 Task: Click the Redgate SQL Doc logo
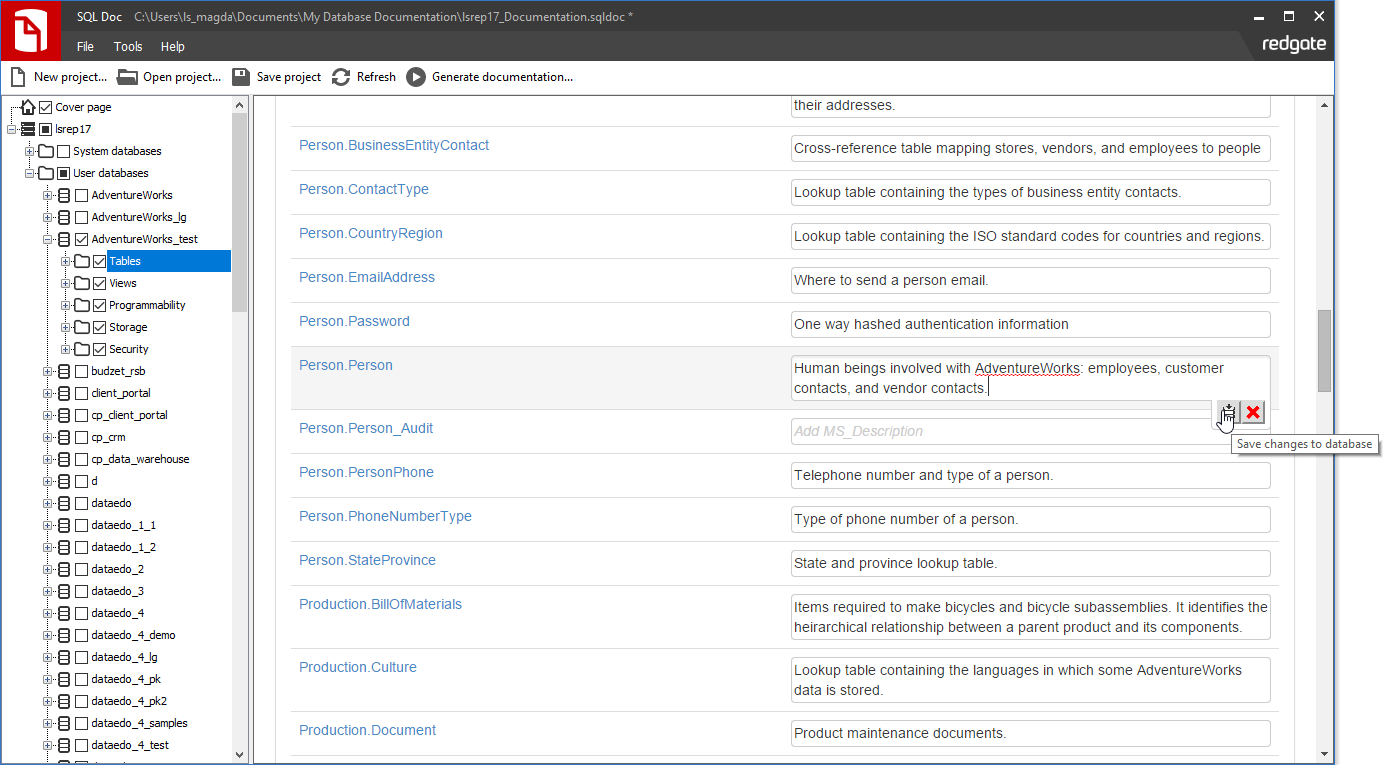(31, 31)
